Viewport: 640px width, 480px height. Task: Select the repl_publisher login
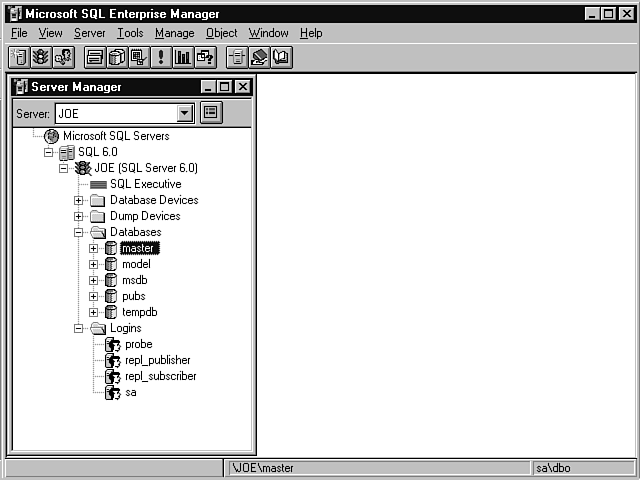[x=157, y=360]
